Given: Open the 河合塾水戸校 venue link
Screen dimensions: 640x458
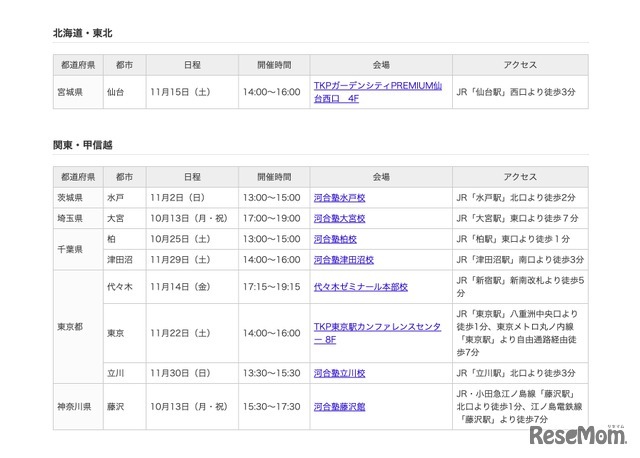Looking at the screenshot, I should coord(339,198).
